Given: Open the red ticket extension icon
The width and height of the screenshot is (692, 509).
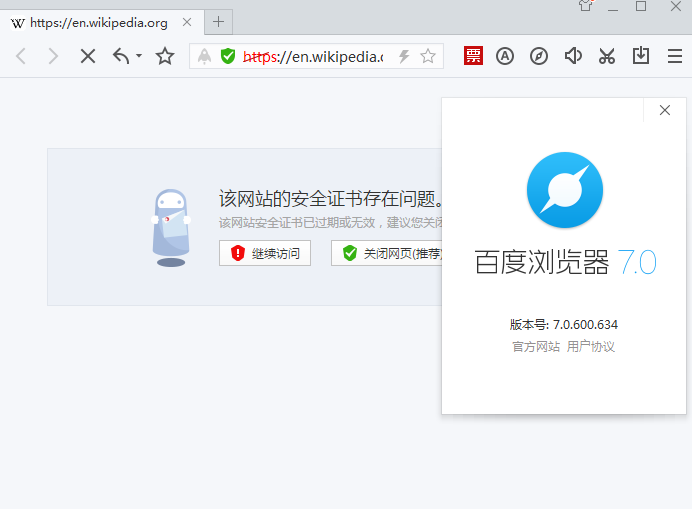Looking at the screenshot, I should [x=473, y=56].
